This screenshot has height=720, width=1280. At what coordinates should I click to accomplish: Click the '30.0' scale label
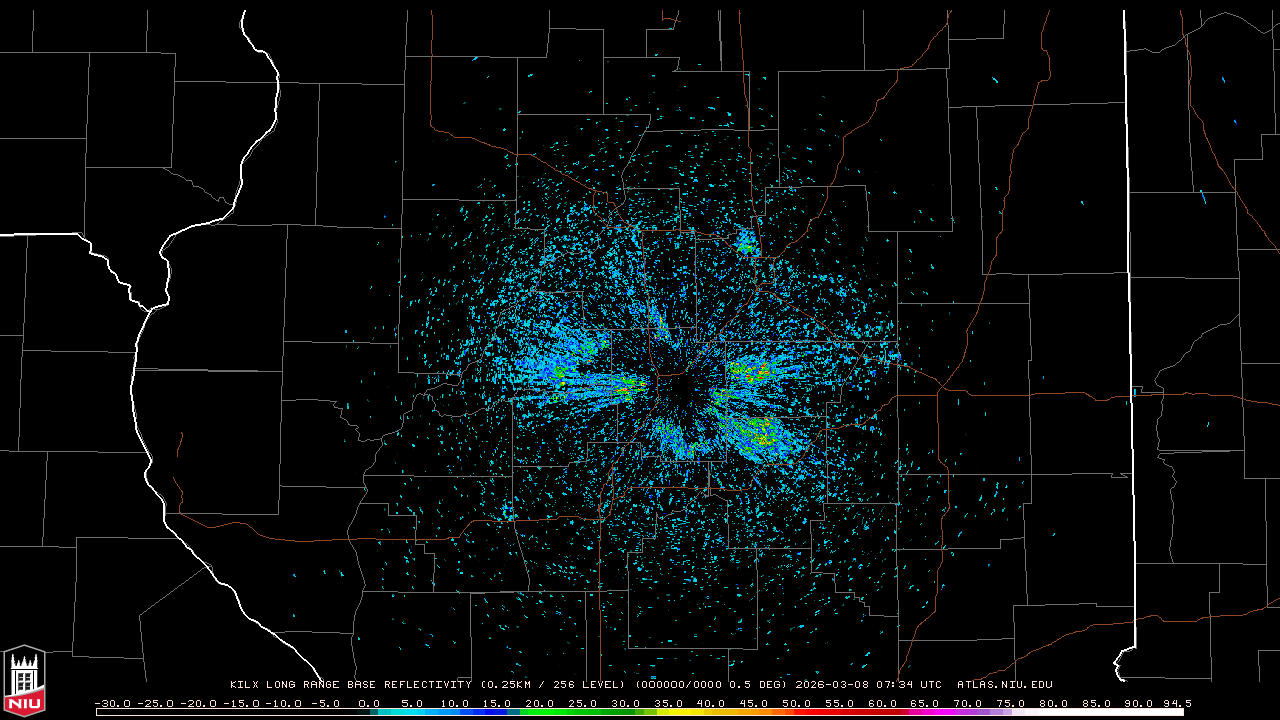pyautogui.click(x=626, y=704)
